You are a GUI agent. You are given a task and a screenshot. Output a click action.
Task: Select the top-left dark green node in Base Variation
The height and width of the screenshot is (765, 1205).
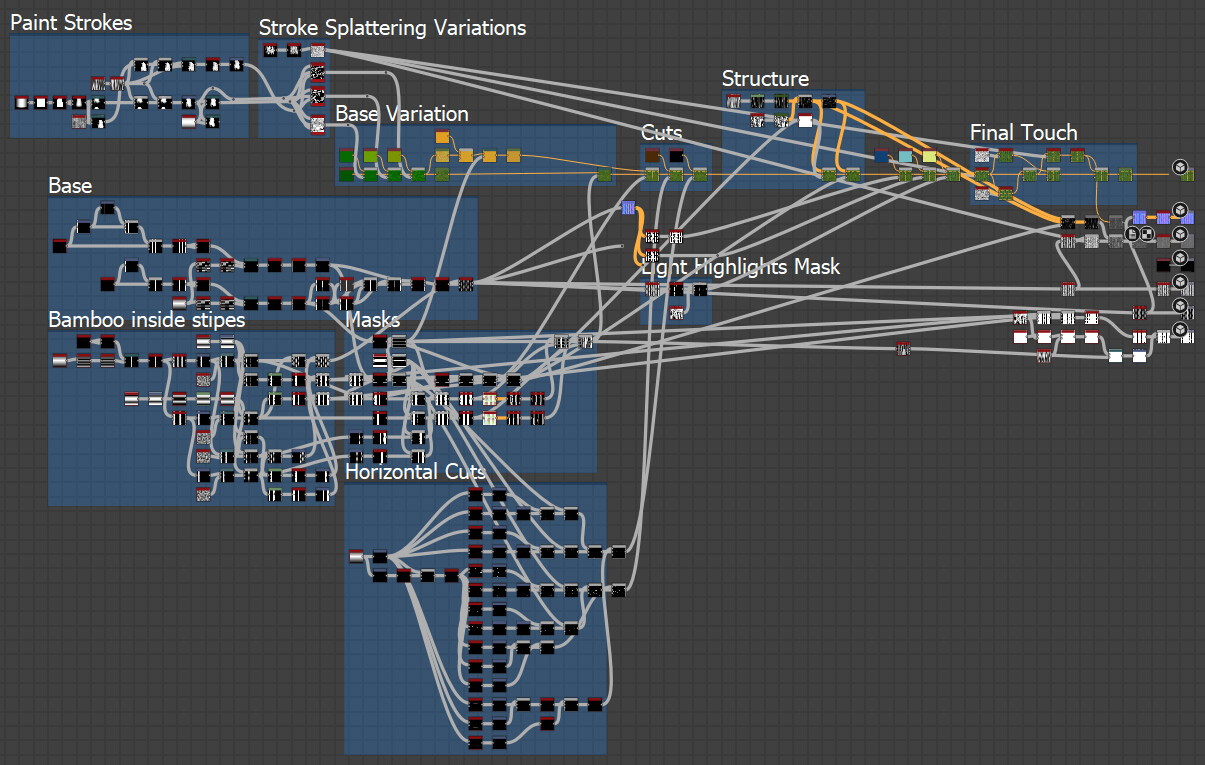pos(346,156)
